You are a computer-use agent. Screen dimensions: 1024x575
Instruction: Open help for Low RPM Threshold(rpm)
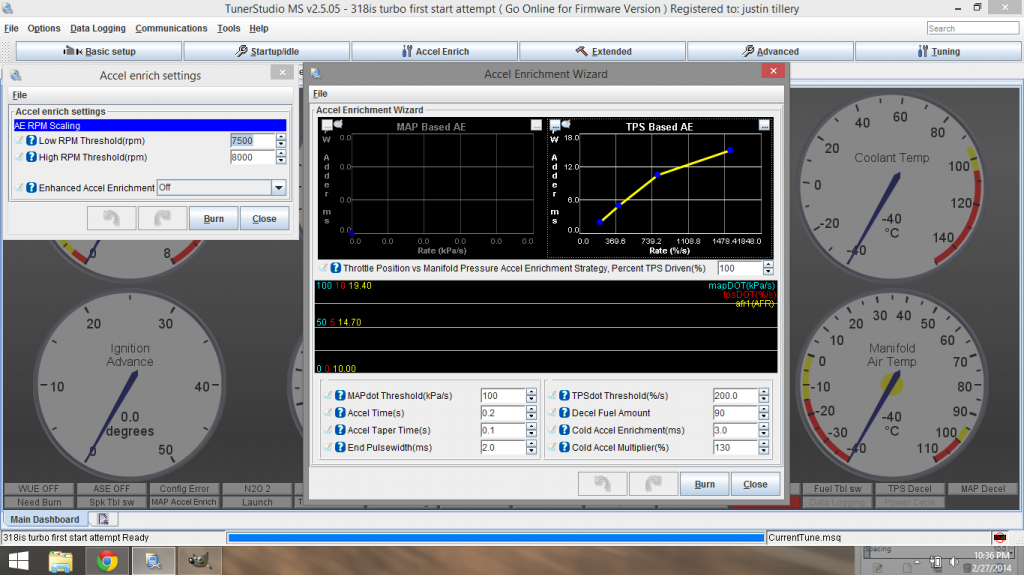(x=31, y=140)
